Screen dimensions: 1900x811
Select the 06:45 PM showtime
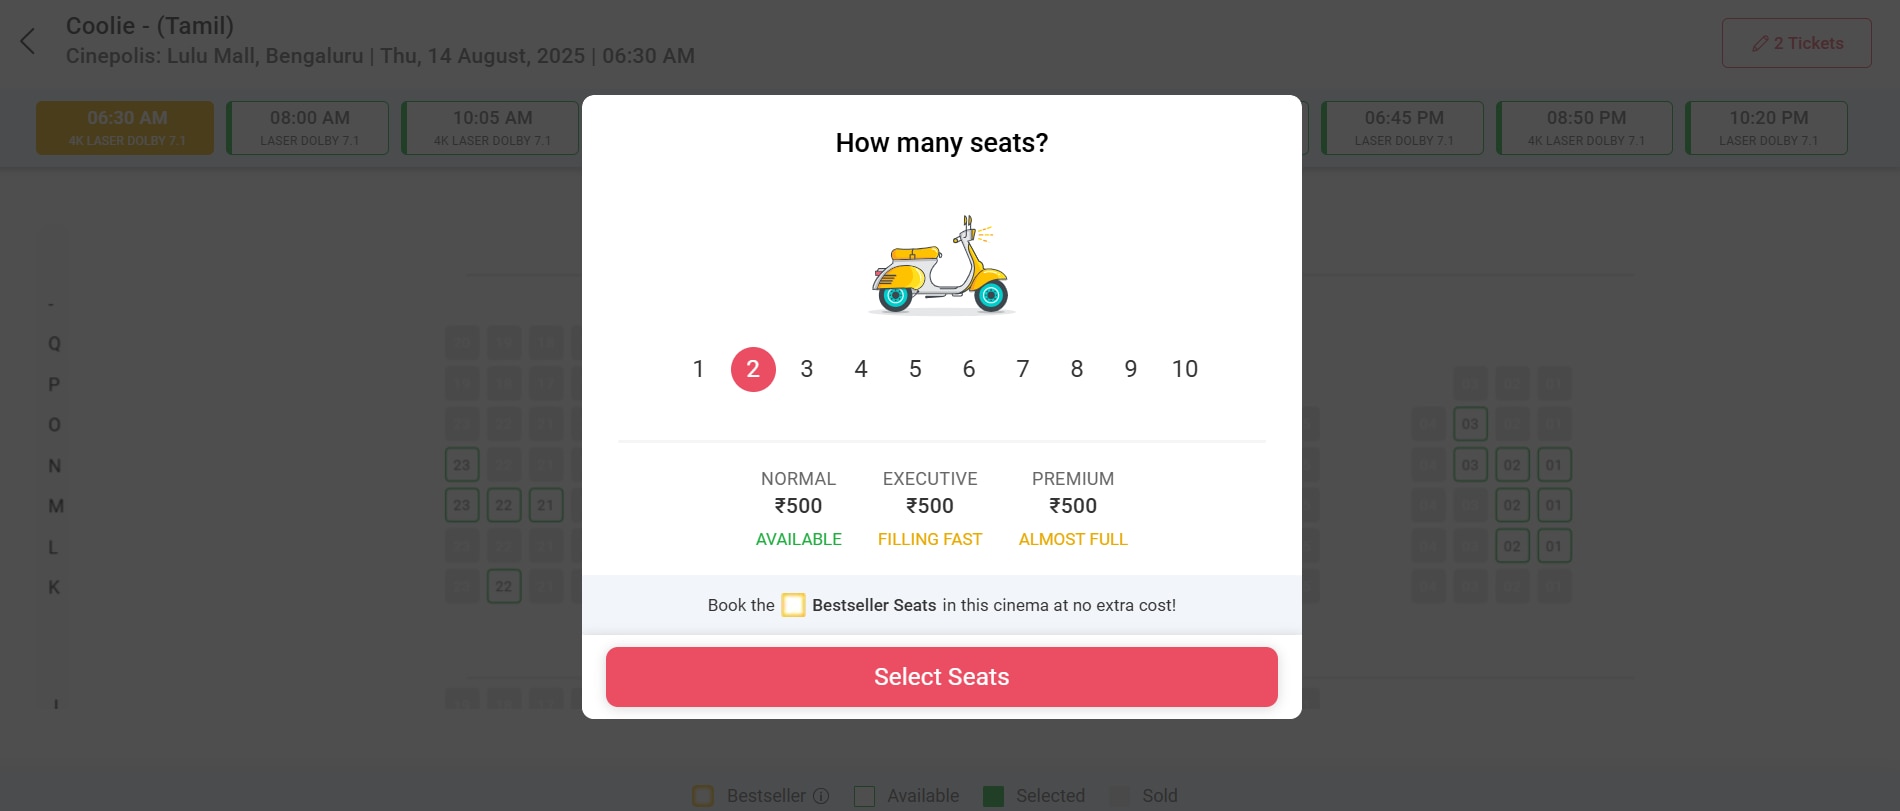1403,128
